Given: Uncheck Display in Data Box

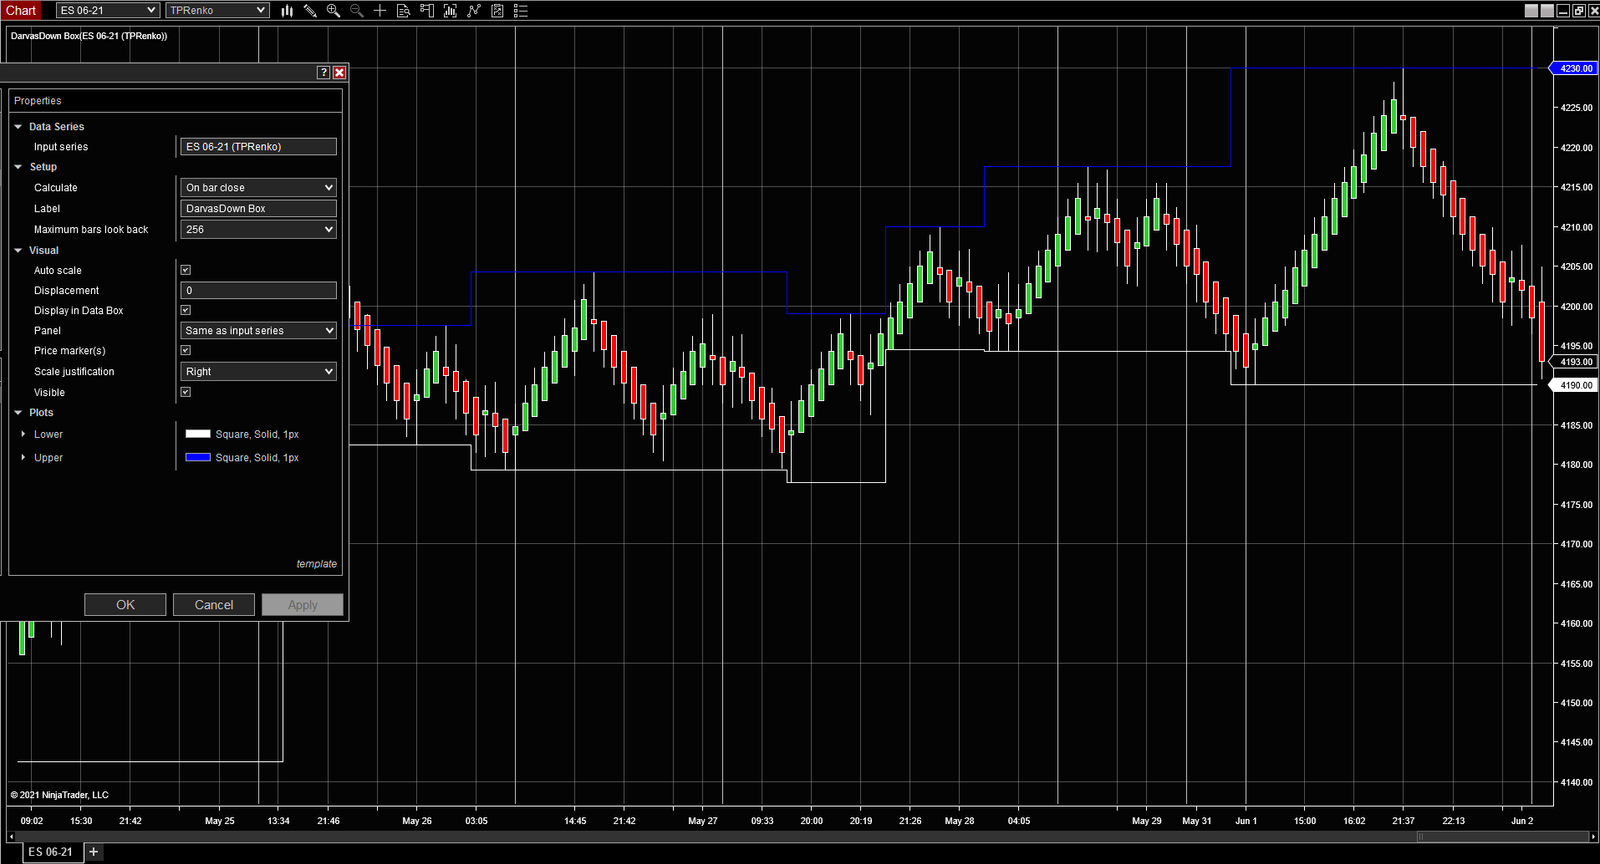Looking at the screenshot, I should point(185,310).
